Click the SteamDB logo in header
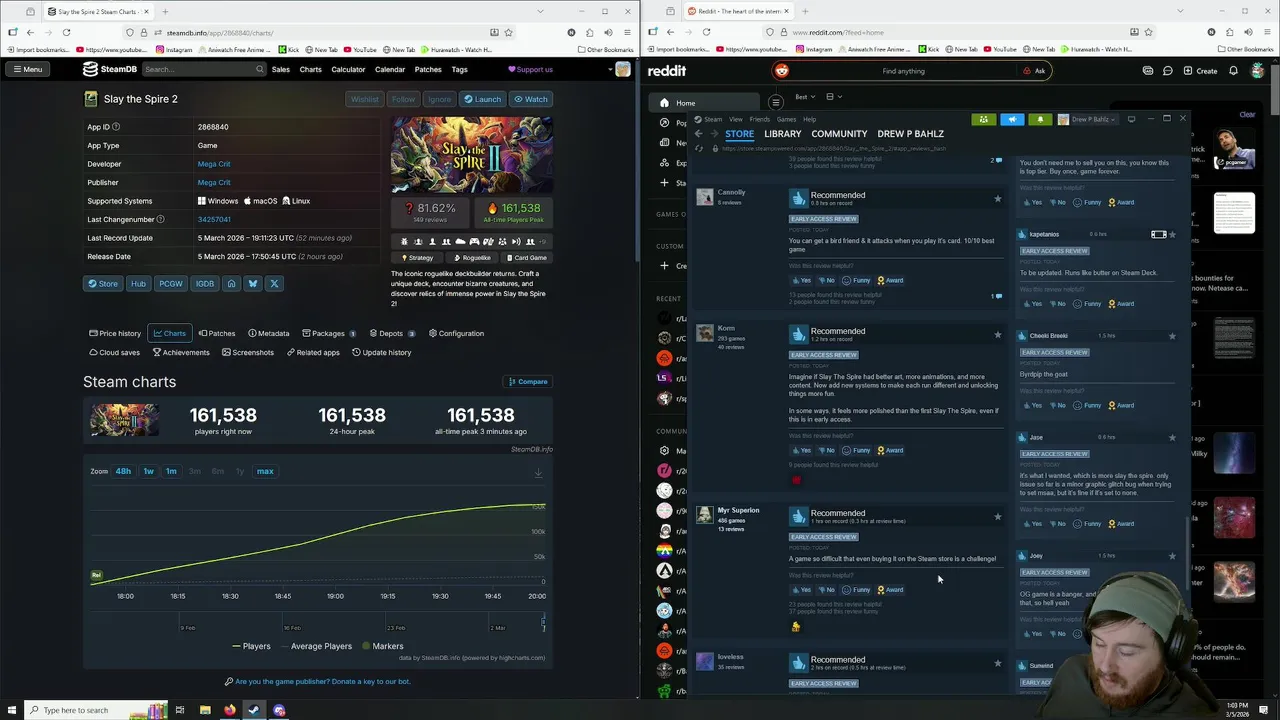The width and height of the screenshot is (1280, 720). [x=110, y=69]
